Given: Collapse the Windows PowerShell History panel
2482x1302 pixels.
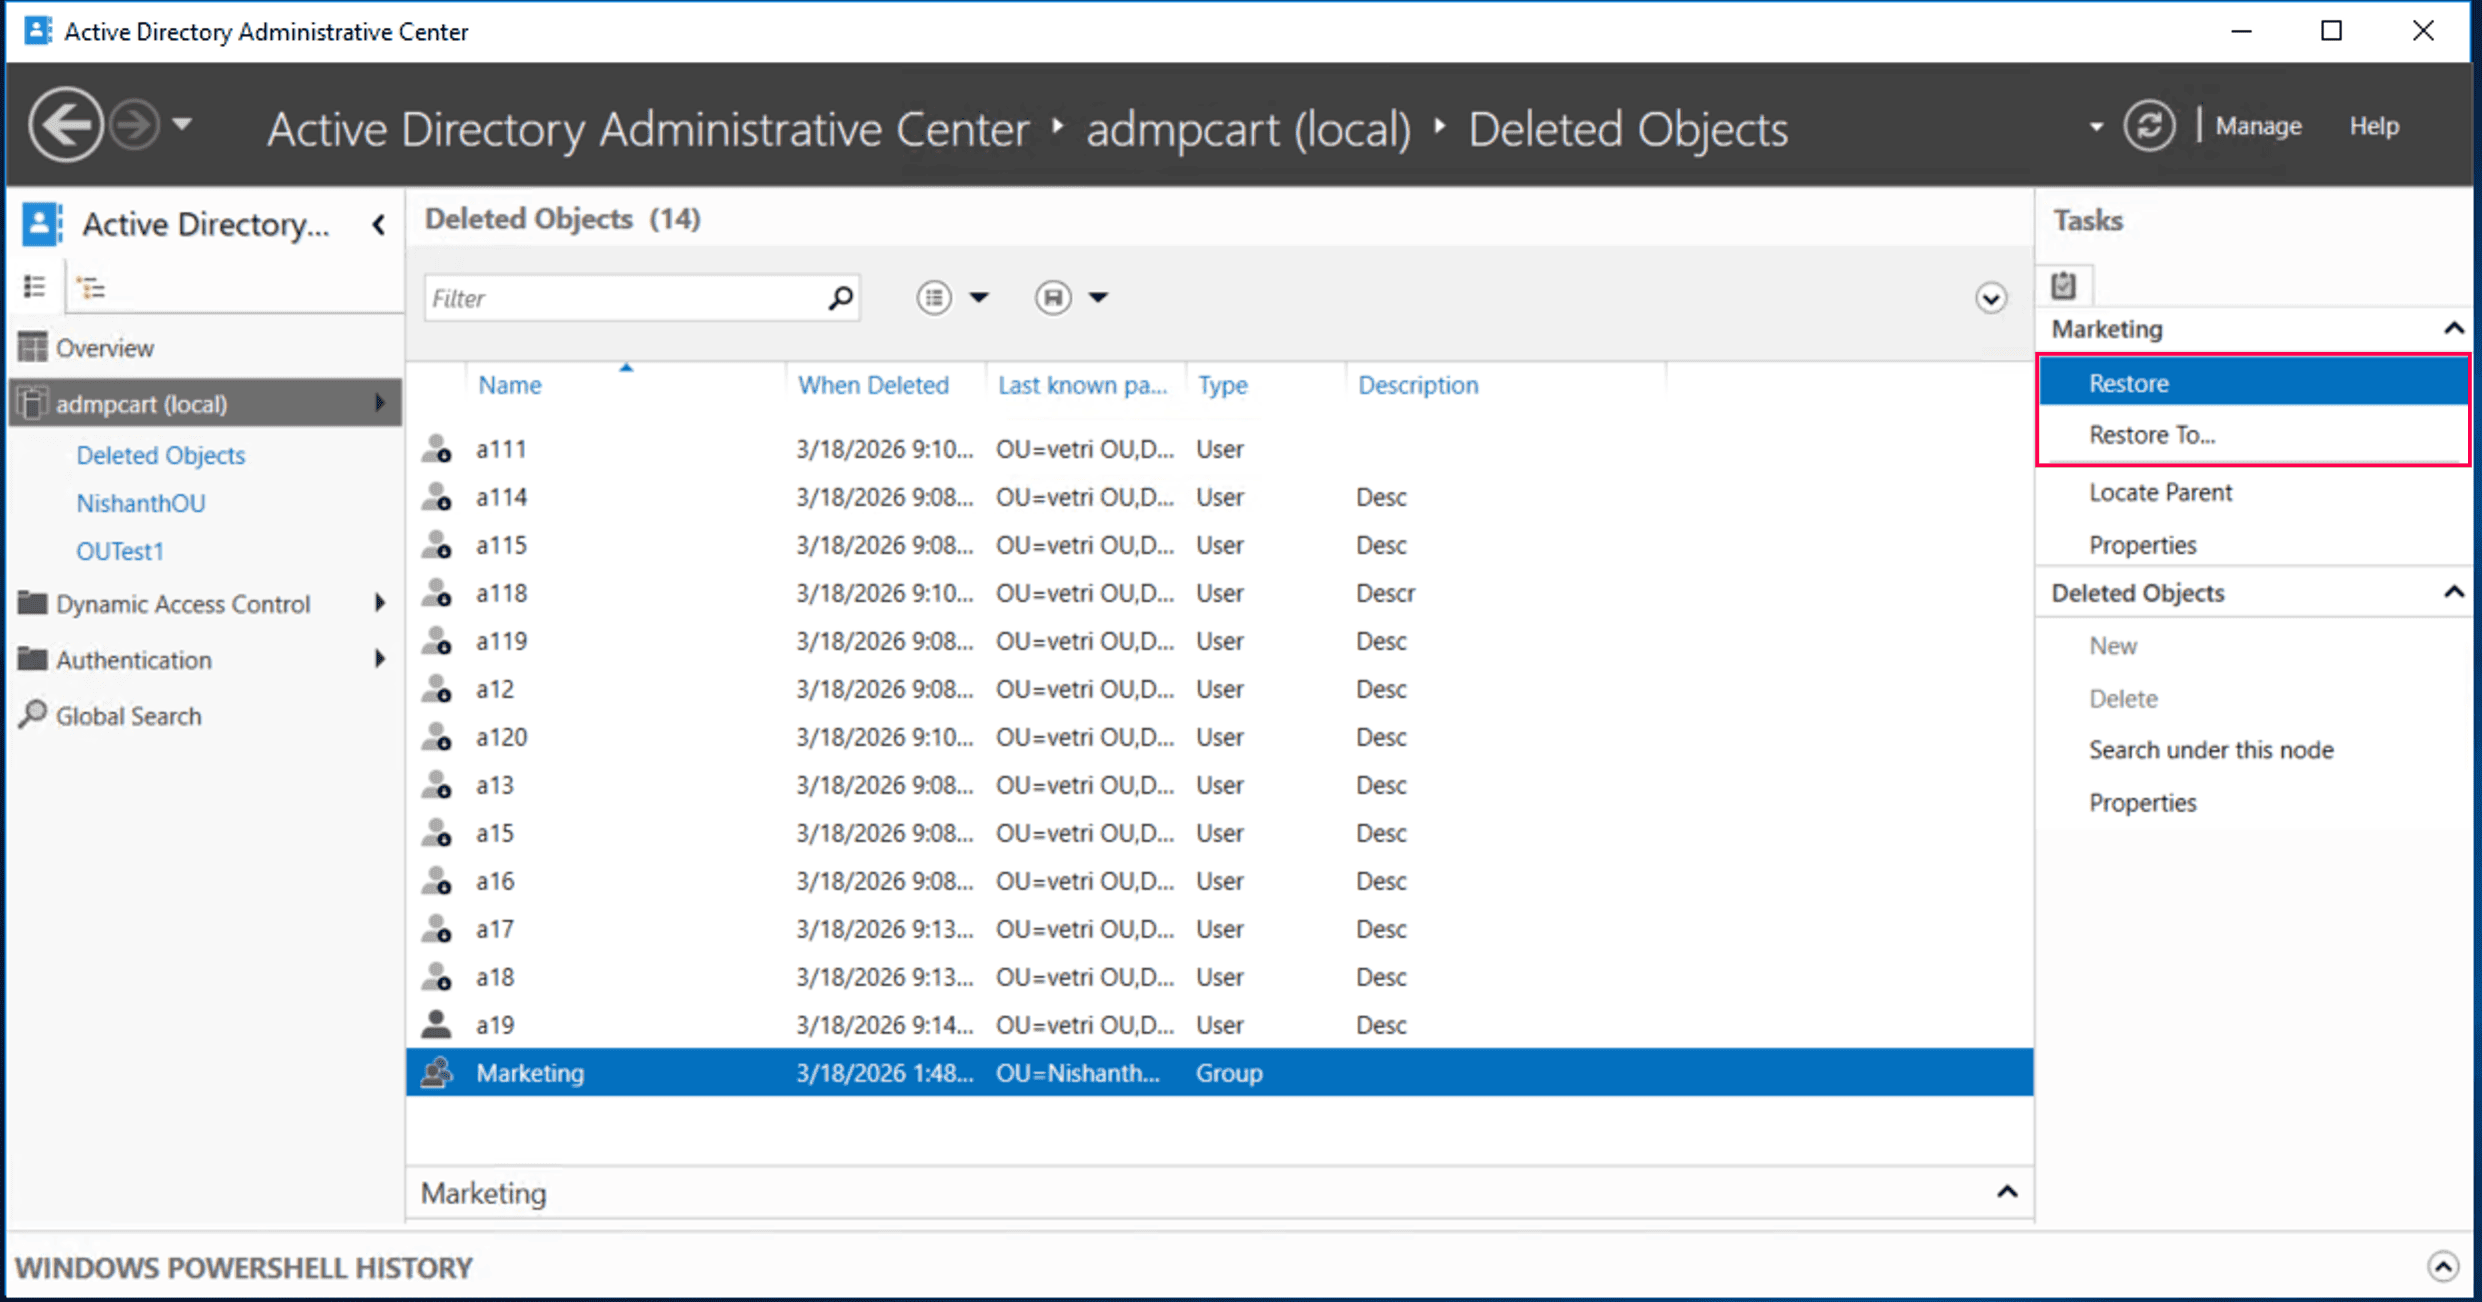Looking at the screenshot, I should 2446,1265.
